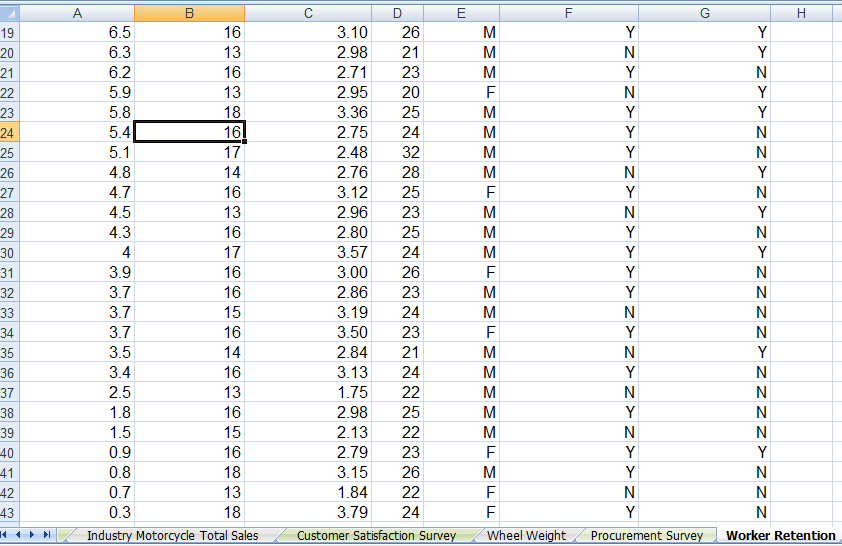842x546 pixels.
Task: Go to next sheet tab navigation arrow
Action: tap(32, 535)
